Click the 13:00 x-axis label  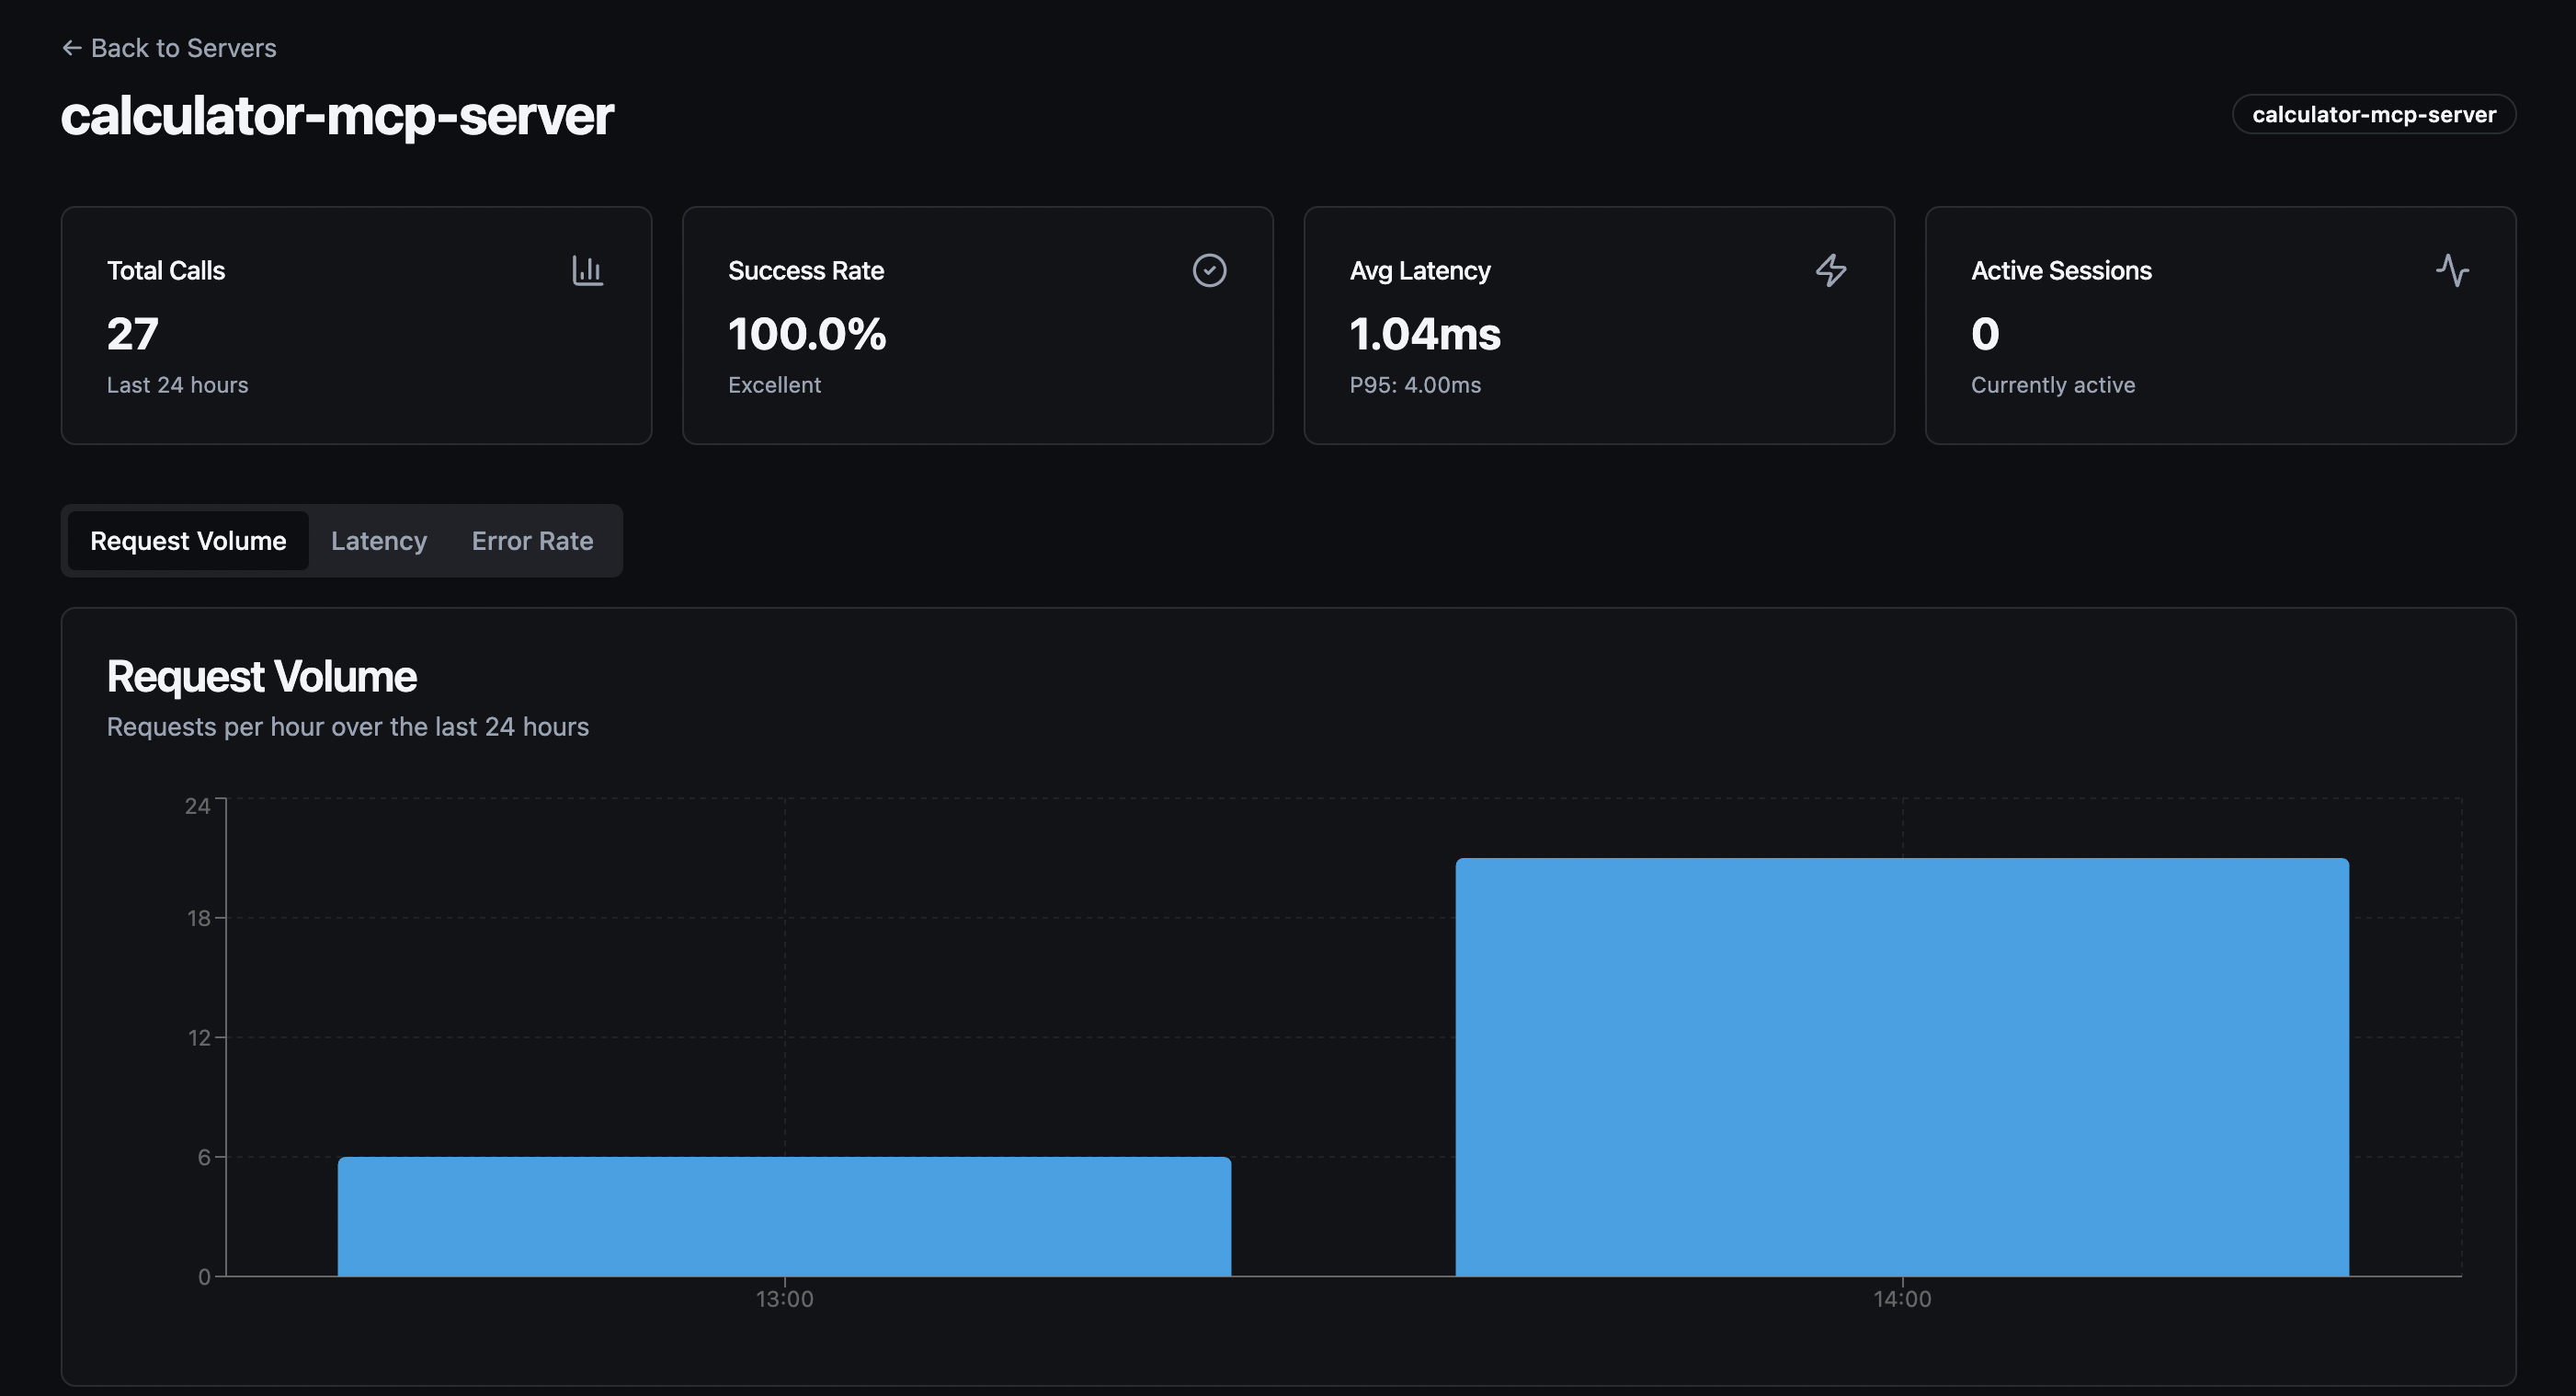coord(784,1299)
